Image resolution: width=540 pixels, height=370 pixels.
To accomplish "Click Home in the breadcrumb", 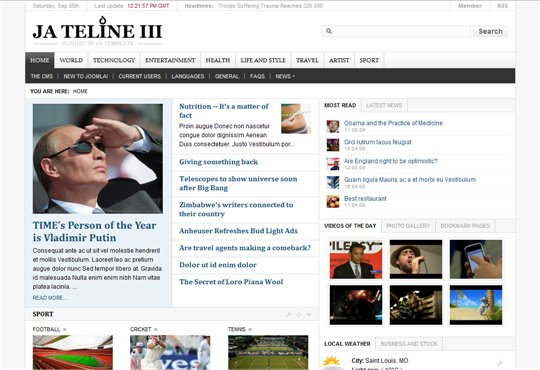I will pos(80,91).
